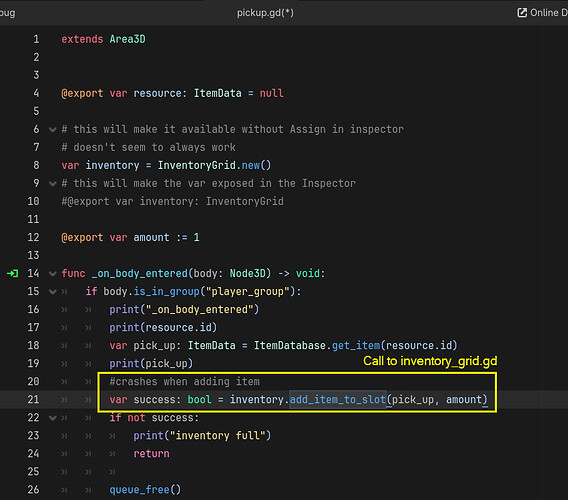The image size is (568, 500).
Task: Click the add_item_to_slot method call
Action: [338, 400]
